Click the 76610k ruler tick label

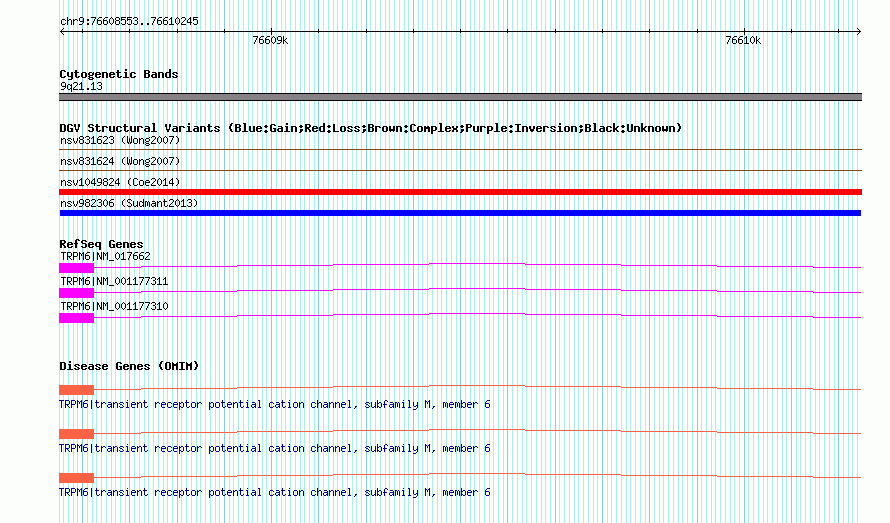[743, 40]
